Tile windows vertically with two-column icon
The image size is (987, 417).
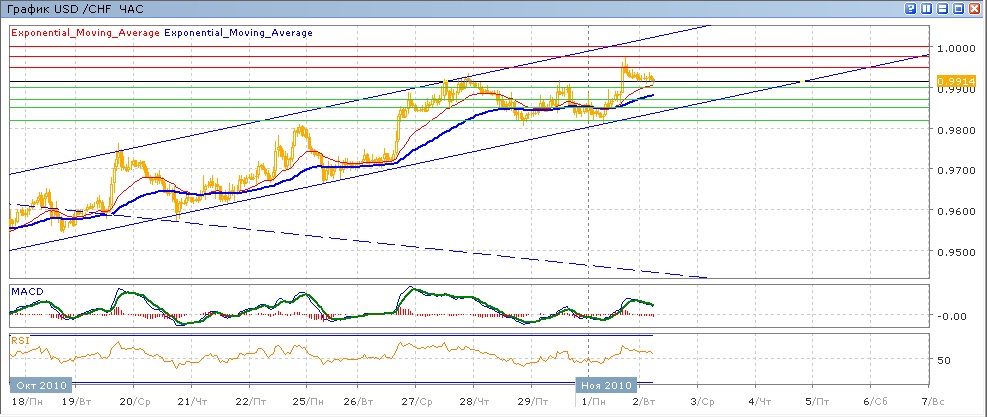coord(927,9)
